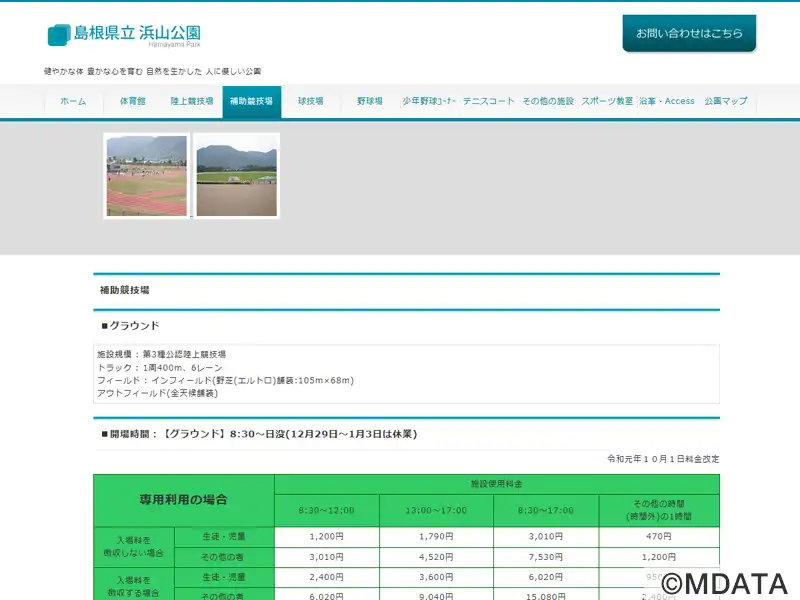Click the 8:30～12:00 time slot column header

(x=329, y=510)
